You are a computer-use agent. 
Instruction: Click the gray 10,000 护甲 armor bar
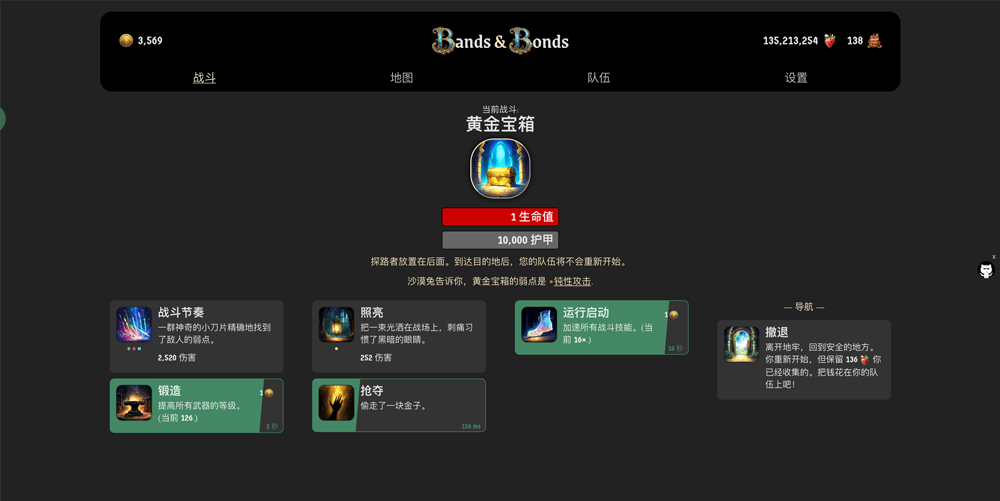pos(500,240)
